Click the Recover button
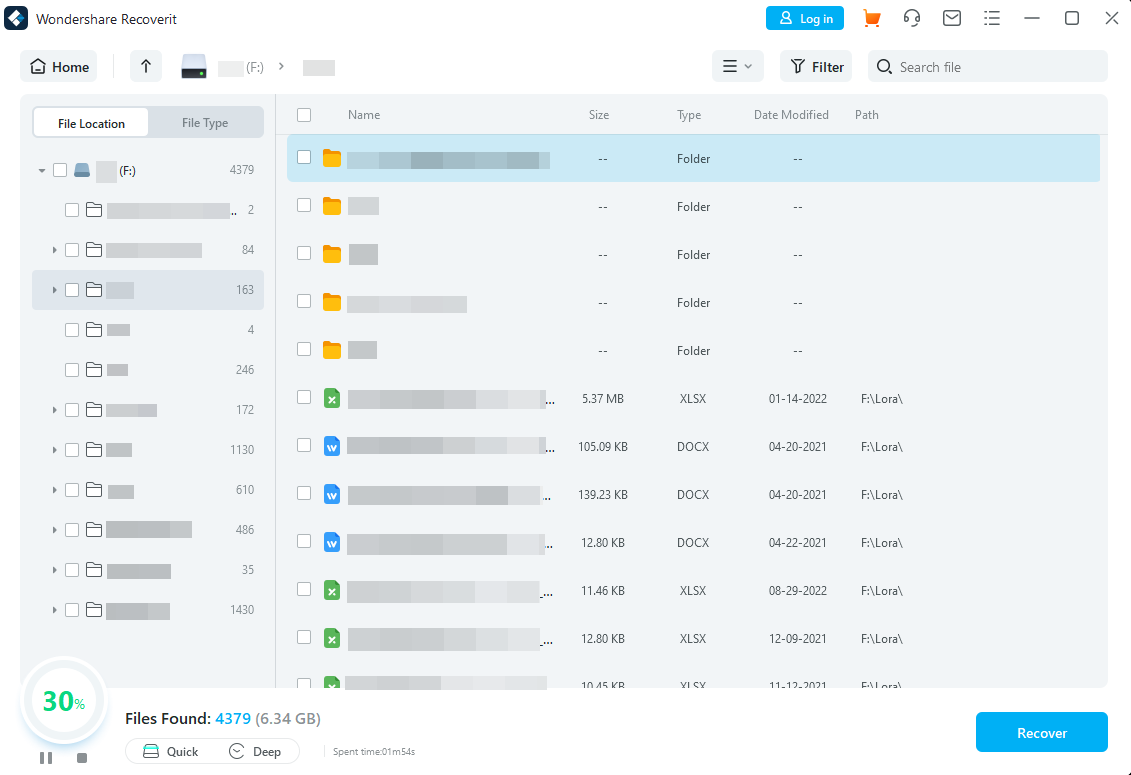Viewport: 1131px width, 775px height. coord(1041,733)
